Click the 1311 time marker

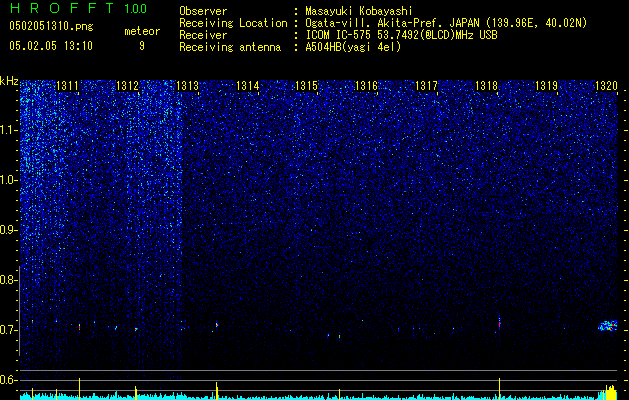point(67,86)
